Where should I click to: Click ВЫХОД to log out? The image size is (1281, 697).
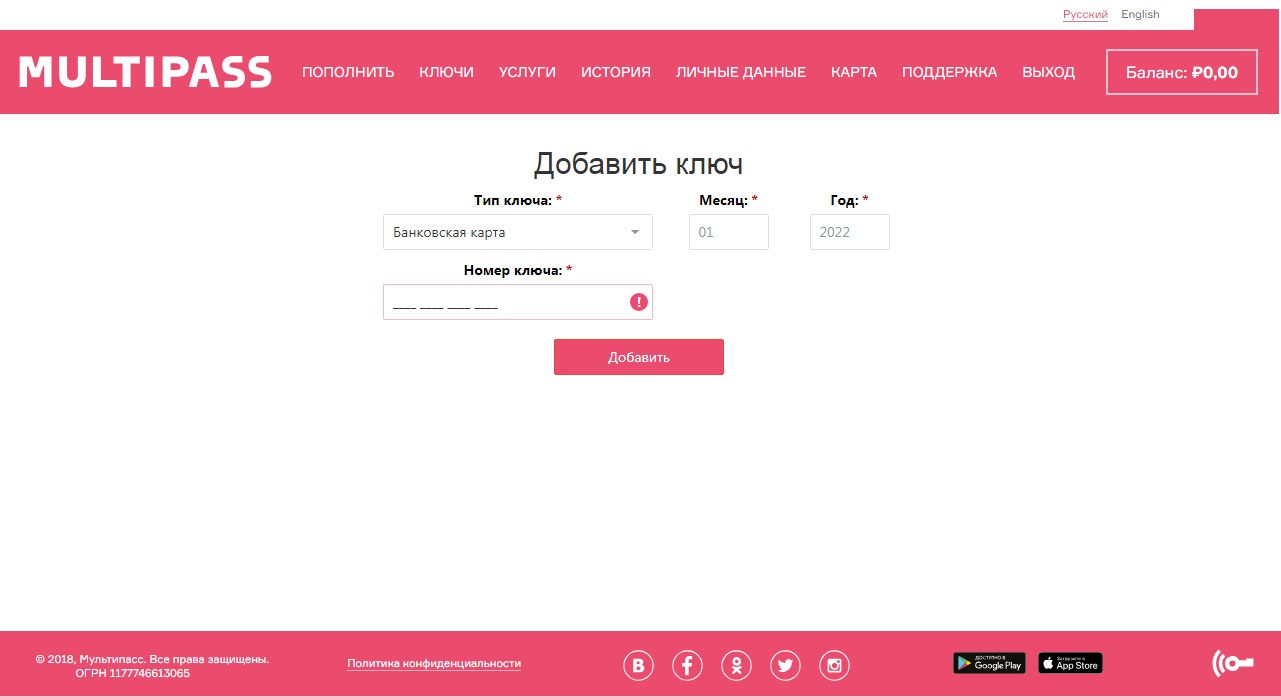click(1048, 72)
